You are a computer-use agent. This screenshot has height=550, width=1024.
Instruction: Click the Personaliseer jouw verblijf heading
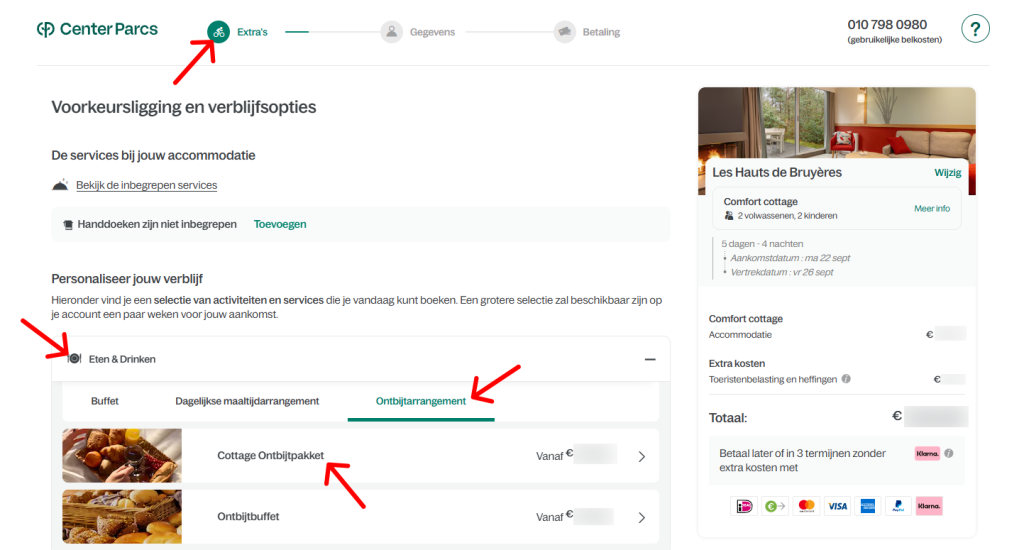pyautogui.click(x=127, y=279)
